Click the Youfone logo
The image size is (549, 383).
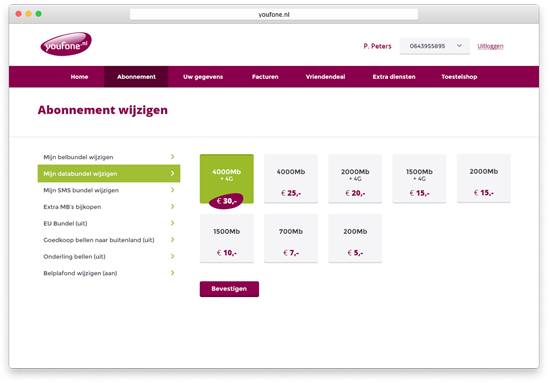pyautogui.click(x=66, y=44)
